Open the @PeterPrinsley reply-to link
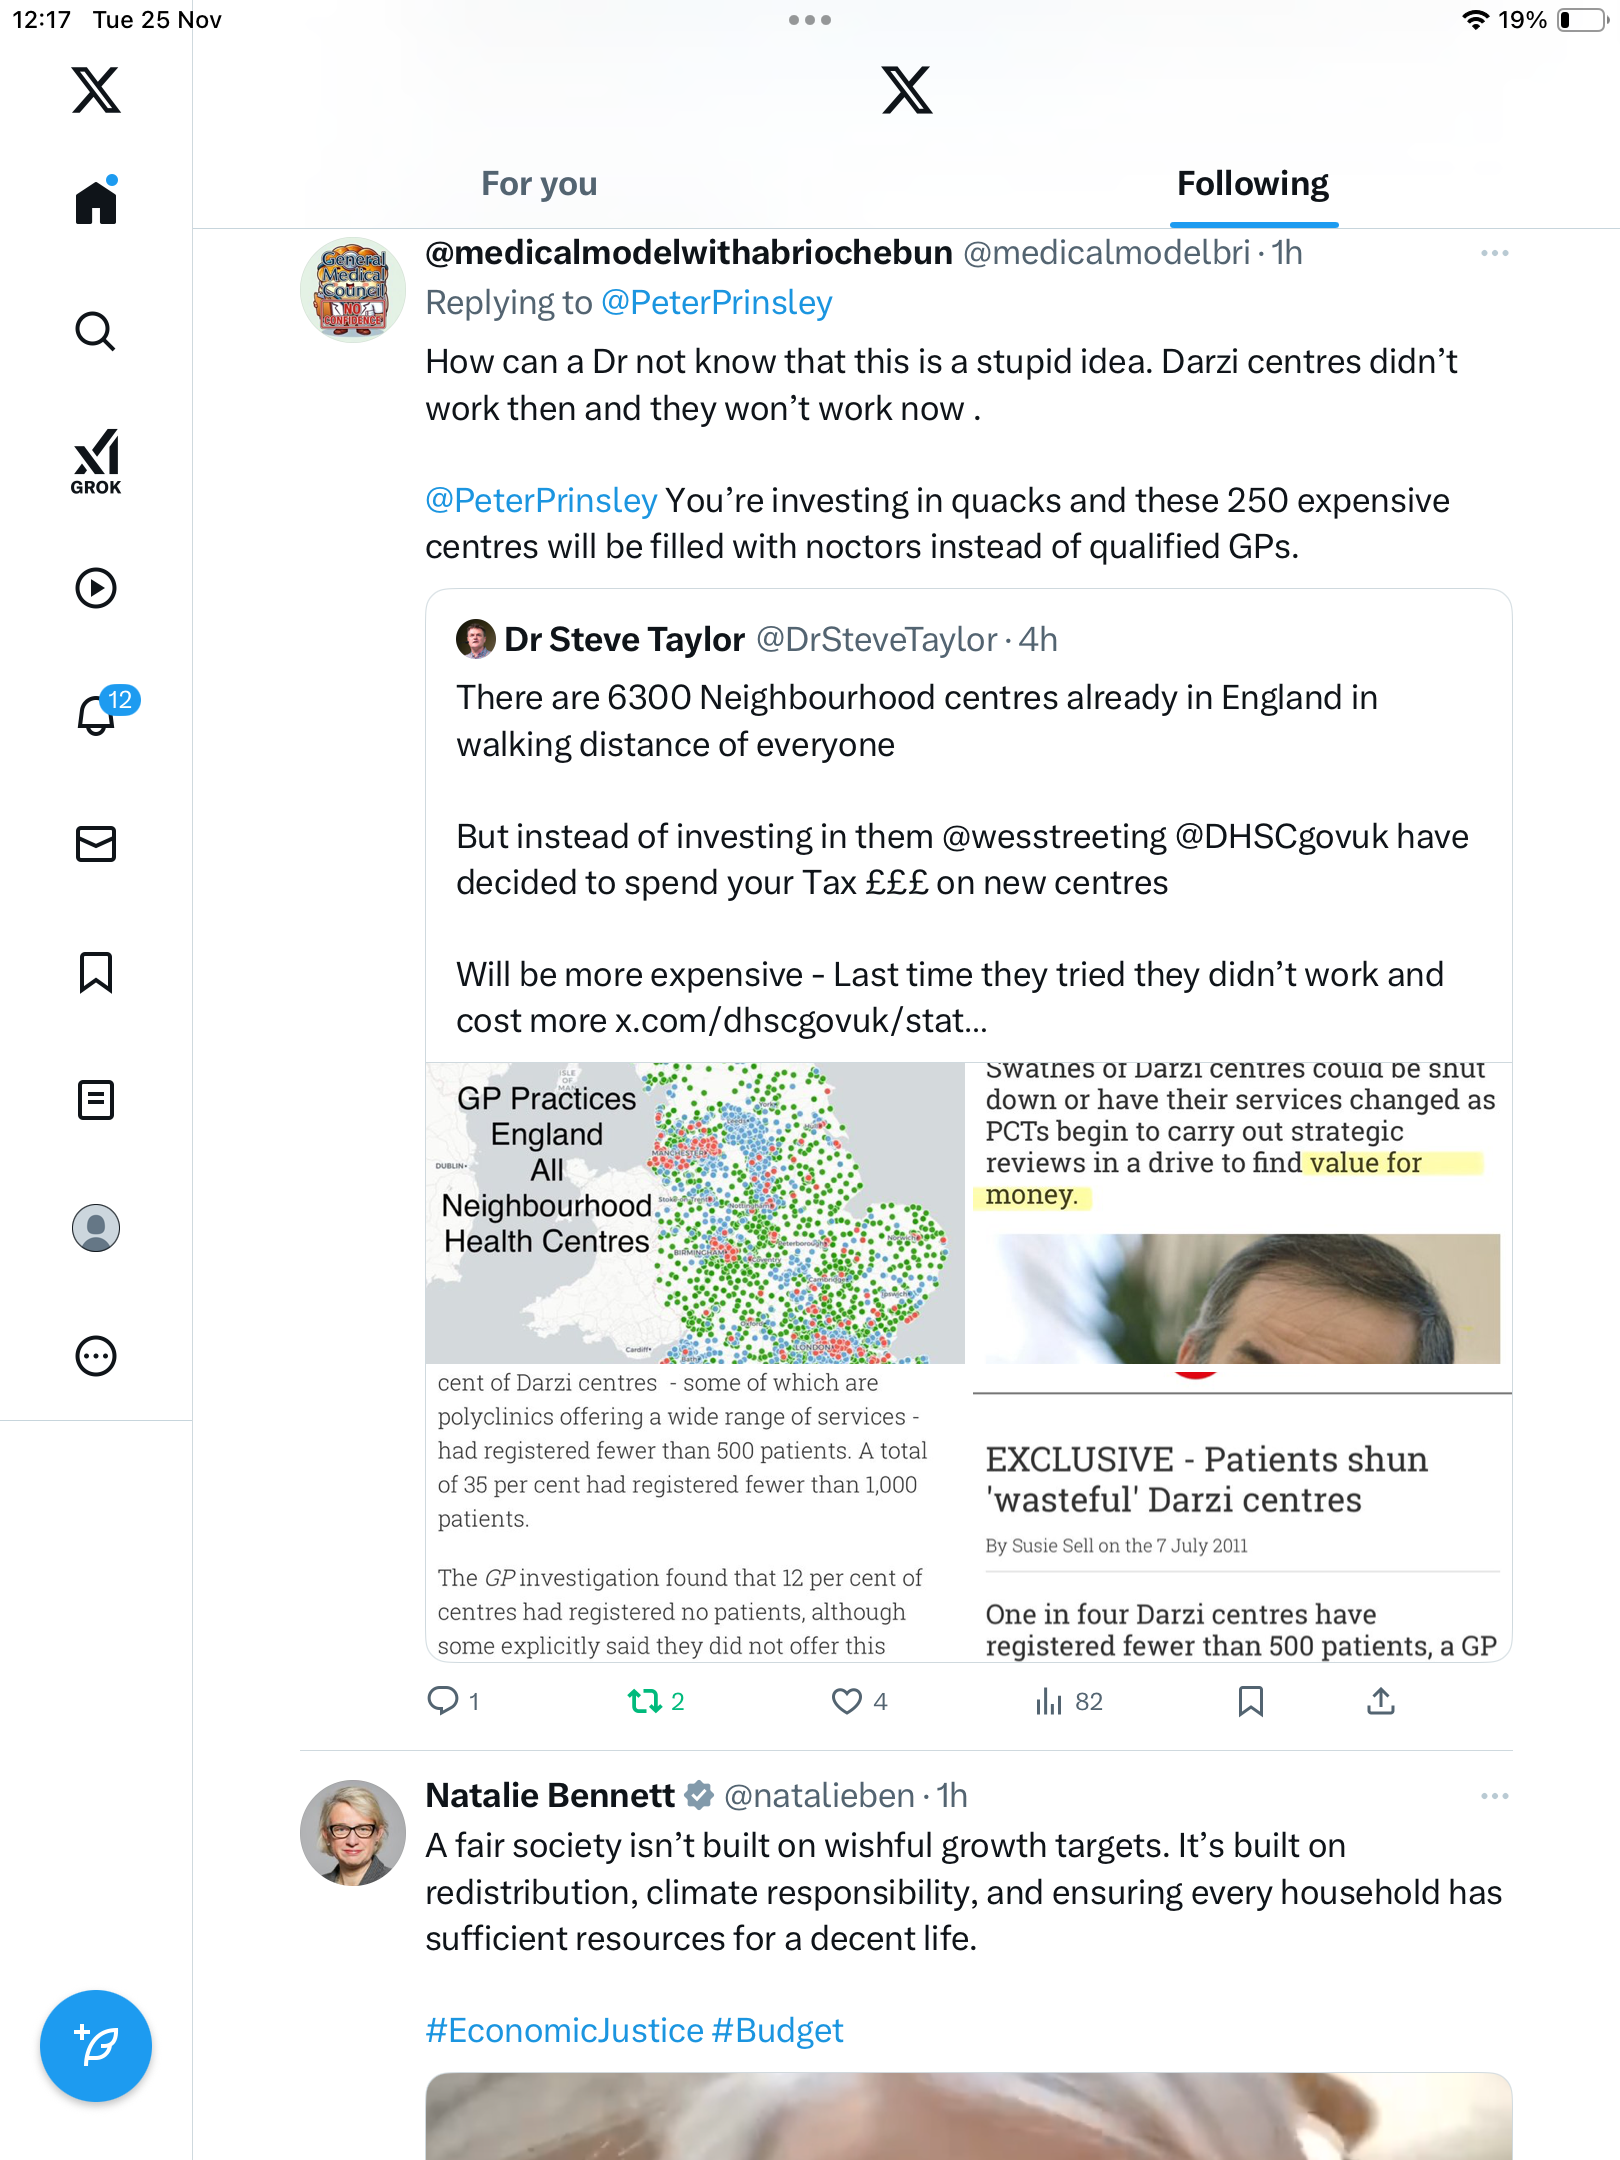The image size is (1620, 2160). click(x=716, y=303)
